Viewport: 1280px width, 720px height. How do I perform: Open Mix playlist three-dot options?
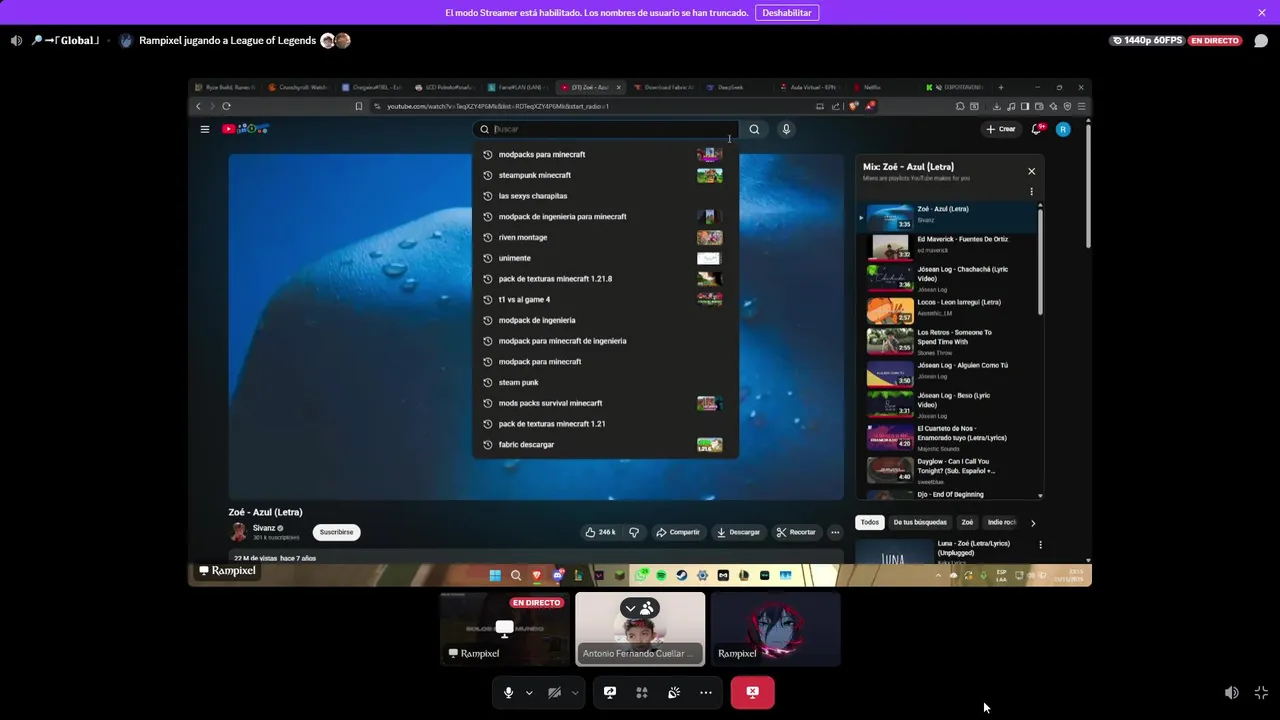(1031, 192)
